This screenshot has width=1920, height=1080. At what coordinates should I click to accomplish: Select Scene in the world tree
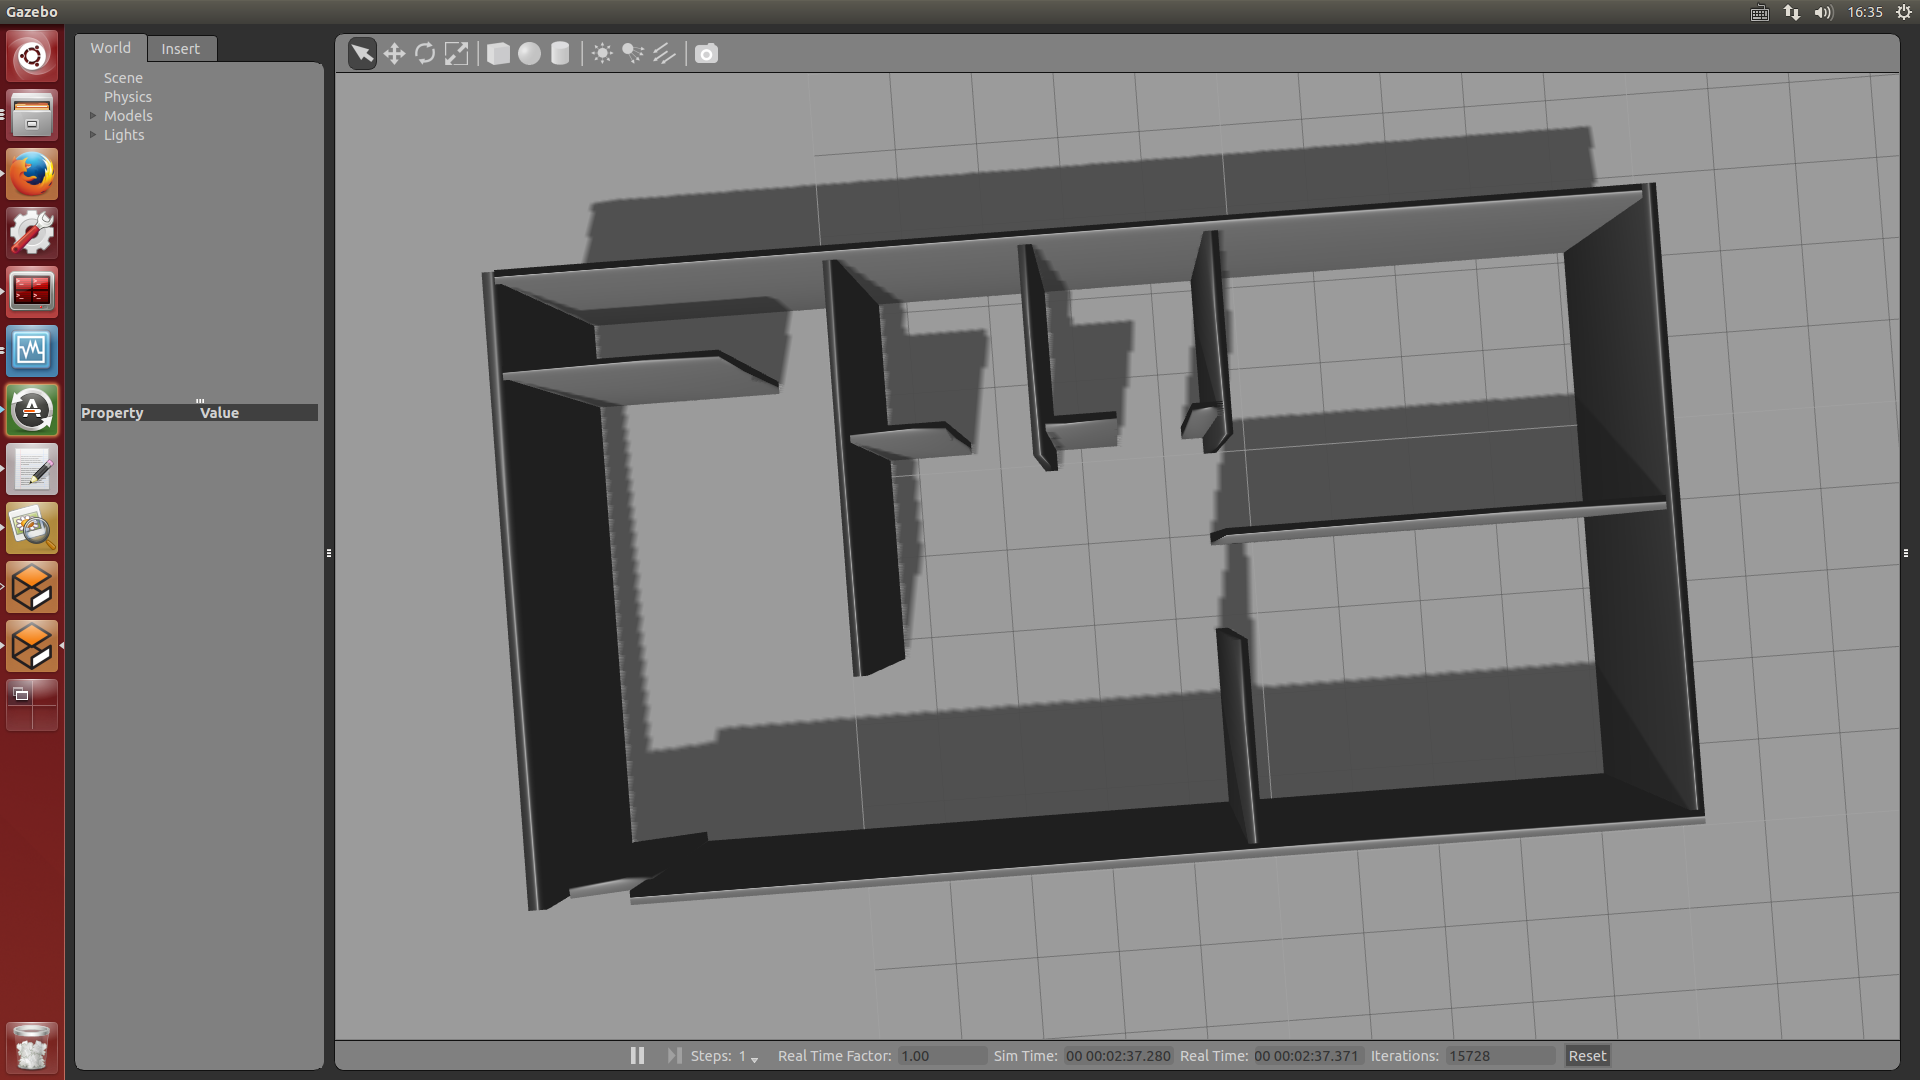[x=123, y=78]
